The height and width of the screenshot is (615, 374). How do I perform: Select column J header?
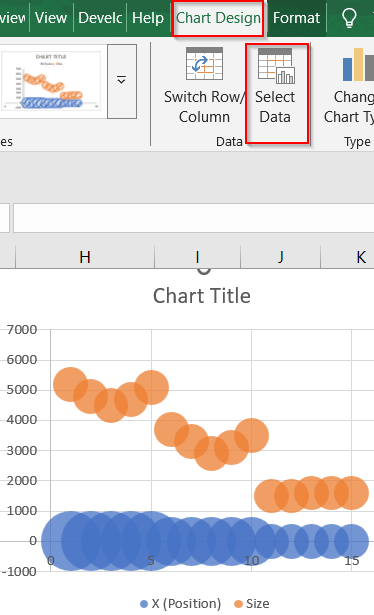[x=280, y=258]
